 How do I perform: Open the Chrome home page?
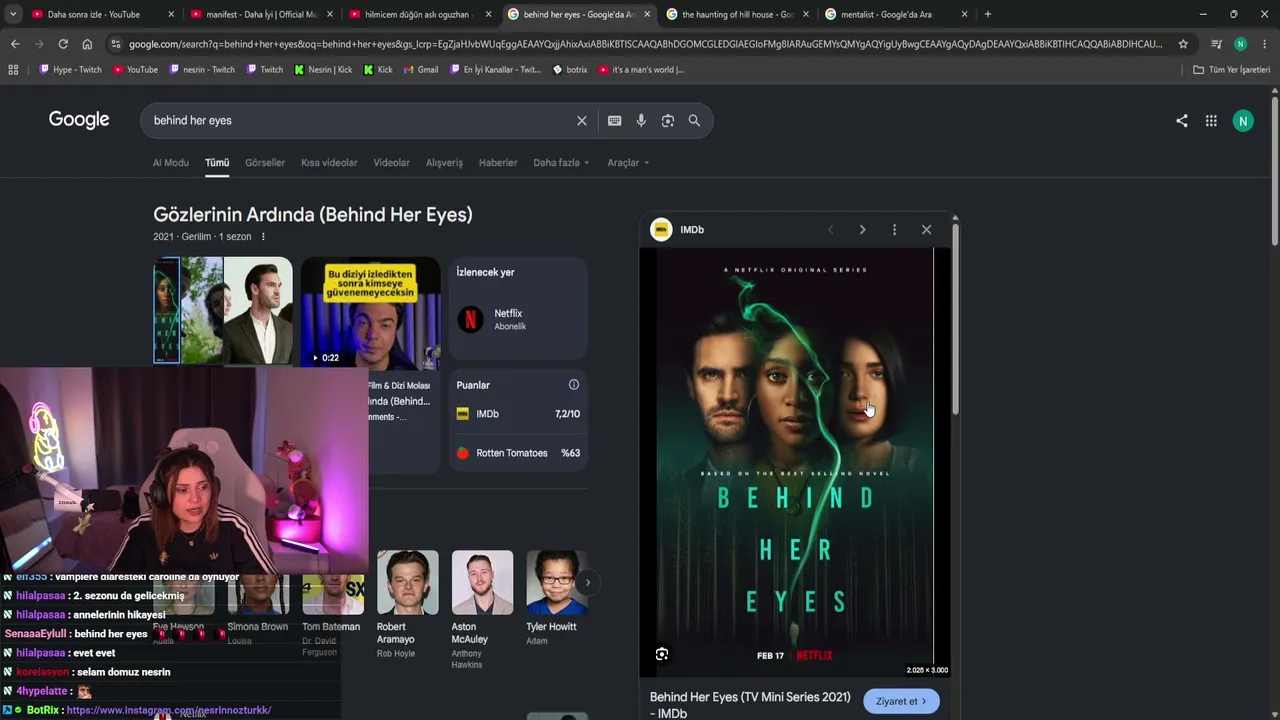click(x=87, y=44)
